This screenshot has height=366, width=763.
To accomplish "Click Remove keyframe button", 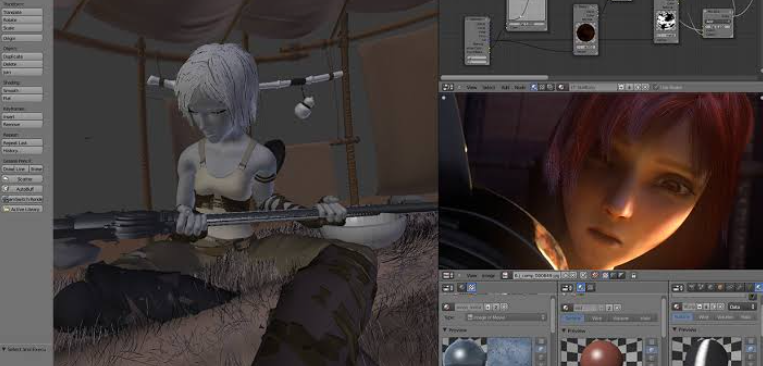I will [22, 124].
